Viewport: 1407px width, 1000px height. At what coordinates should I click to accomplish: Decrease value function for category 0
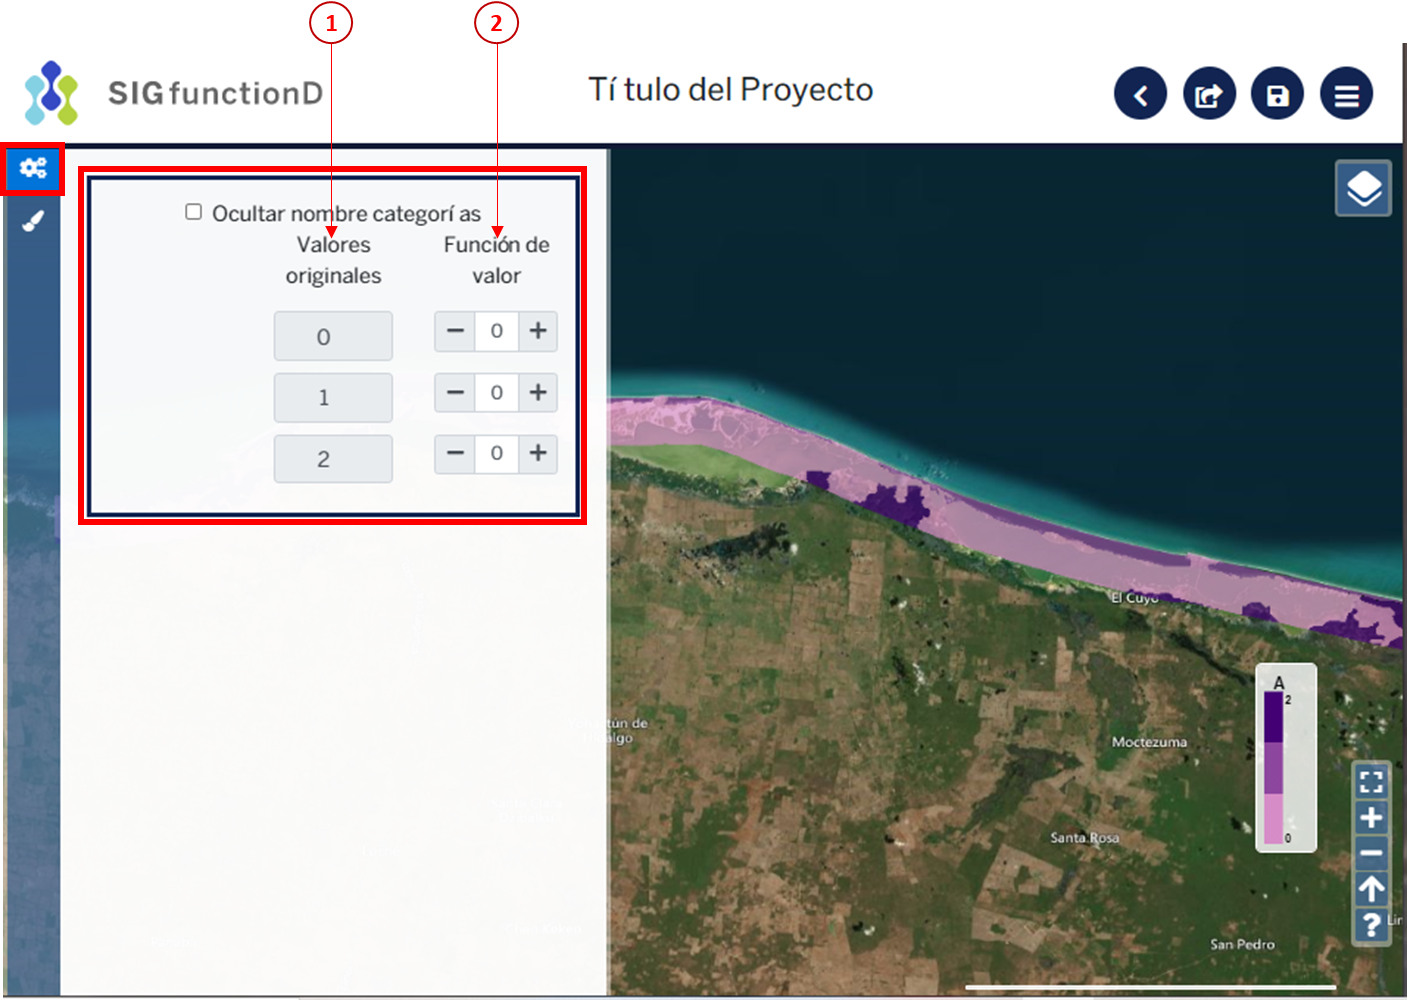point(455,331)
